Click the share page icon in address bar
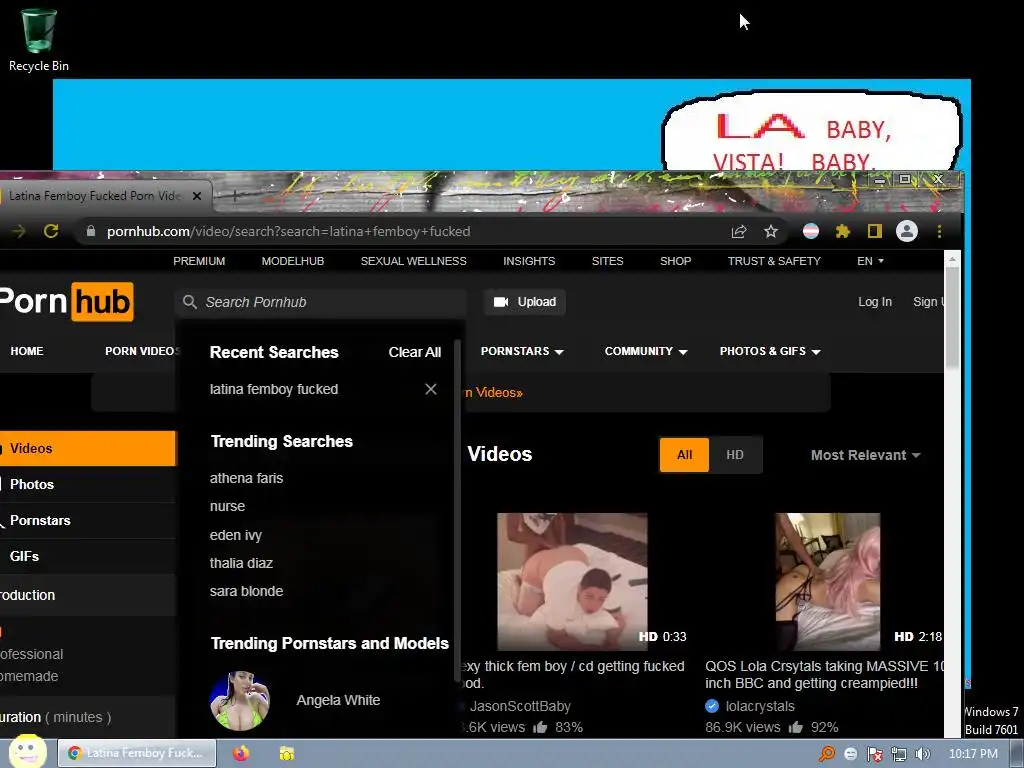This screenshot has height=768, width=1024. coord(739,231)
